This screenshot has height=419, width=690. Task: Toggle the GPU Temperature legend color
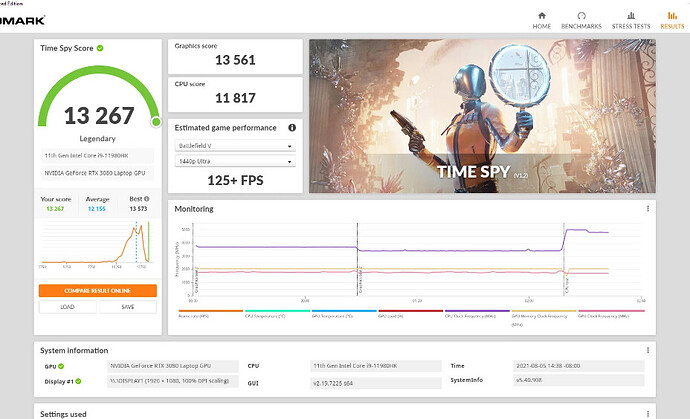pos(344,311)
